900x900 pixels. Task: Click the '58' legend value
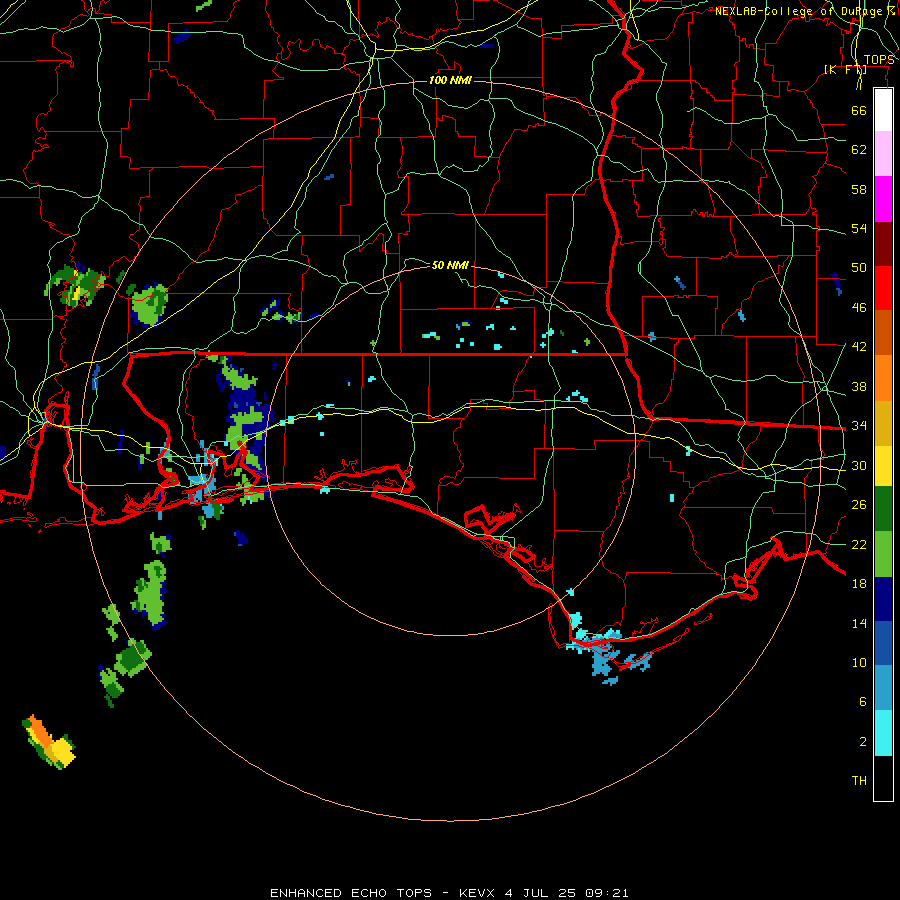pos(859,189)
